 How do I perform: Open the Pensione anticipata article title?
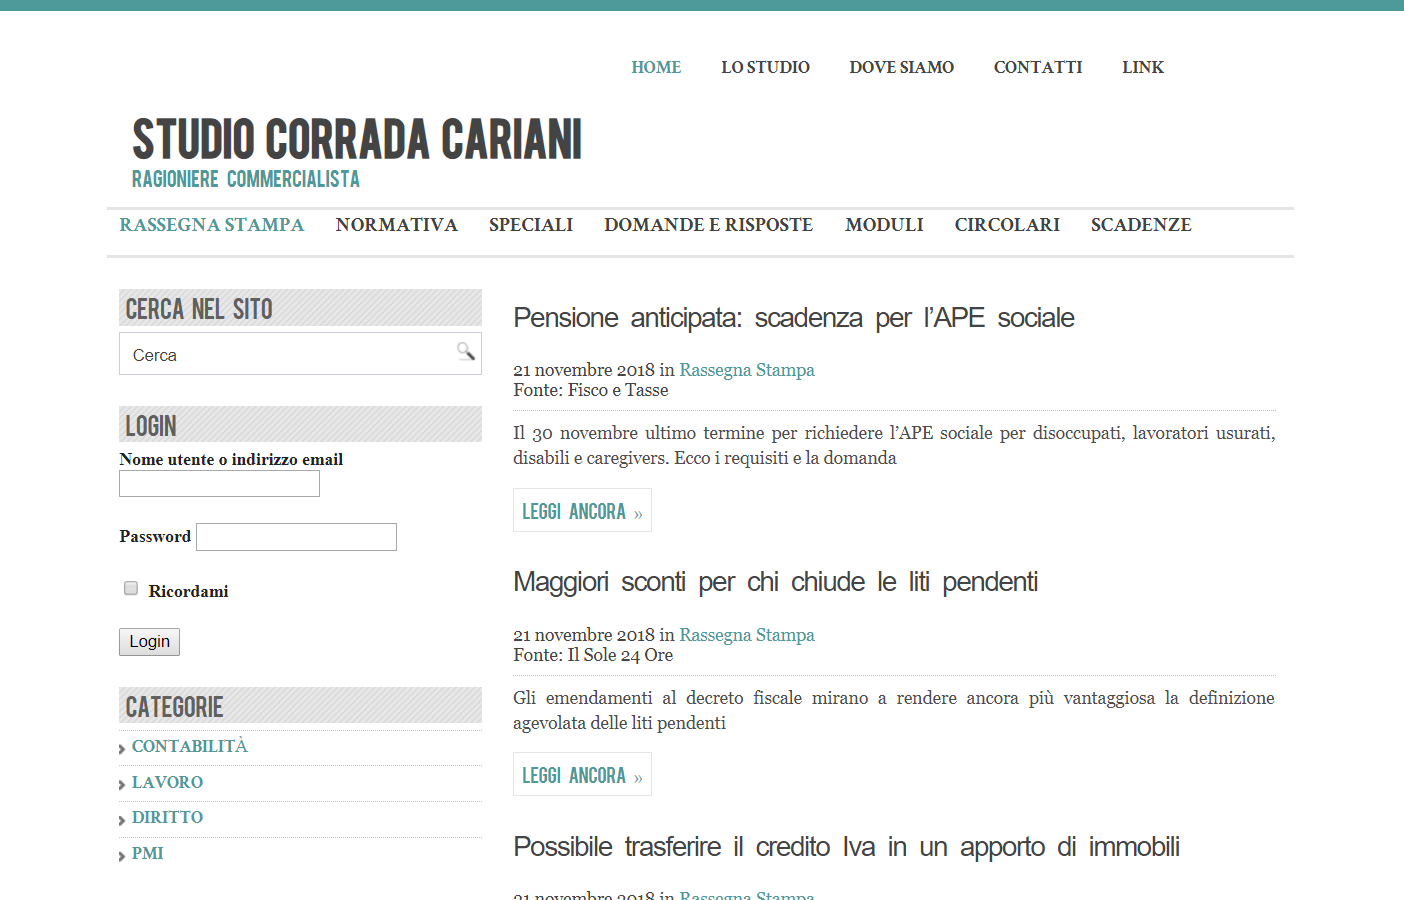pos(793,318)
